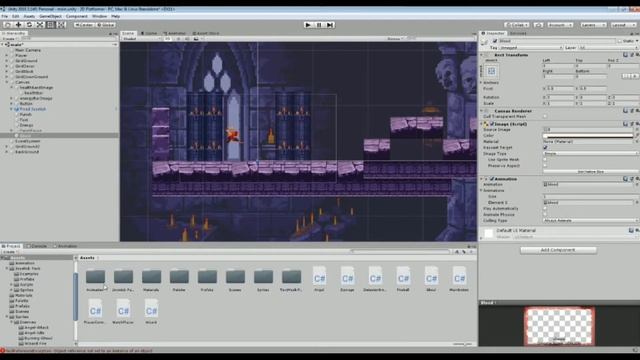
Task: Click the Step forward button
Action: click(330, 25)
